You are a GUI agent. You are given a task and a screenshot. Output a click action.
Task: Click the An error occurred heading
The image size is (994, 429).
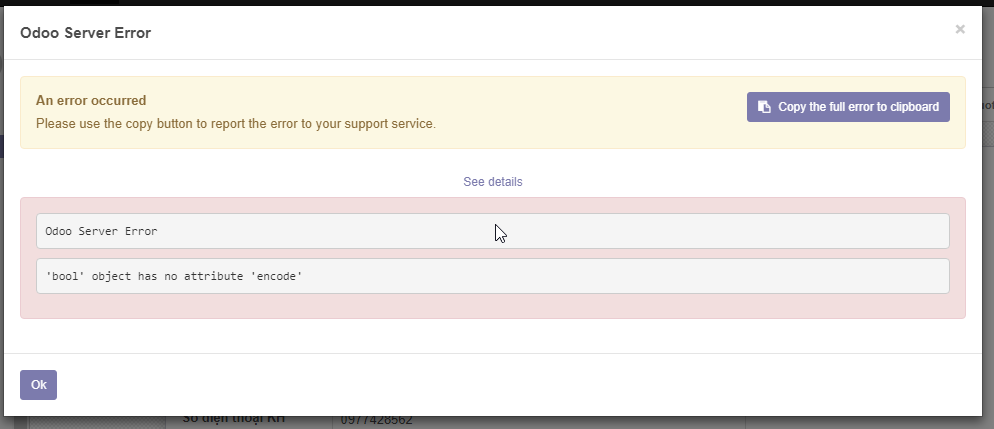tap(91, 100)
